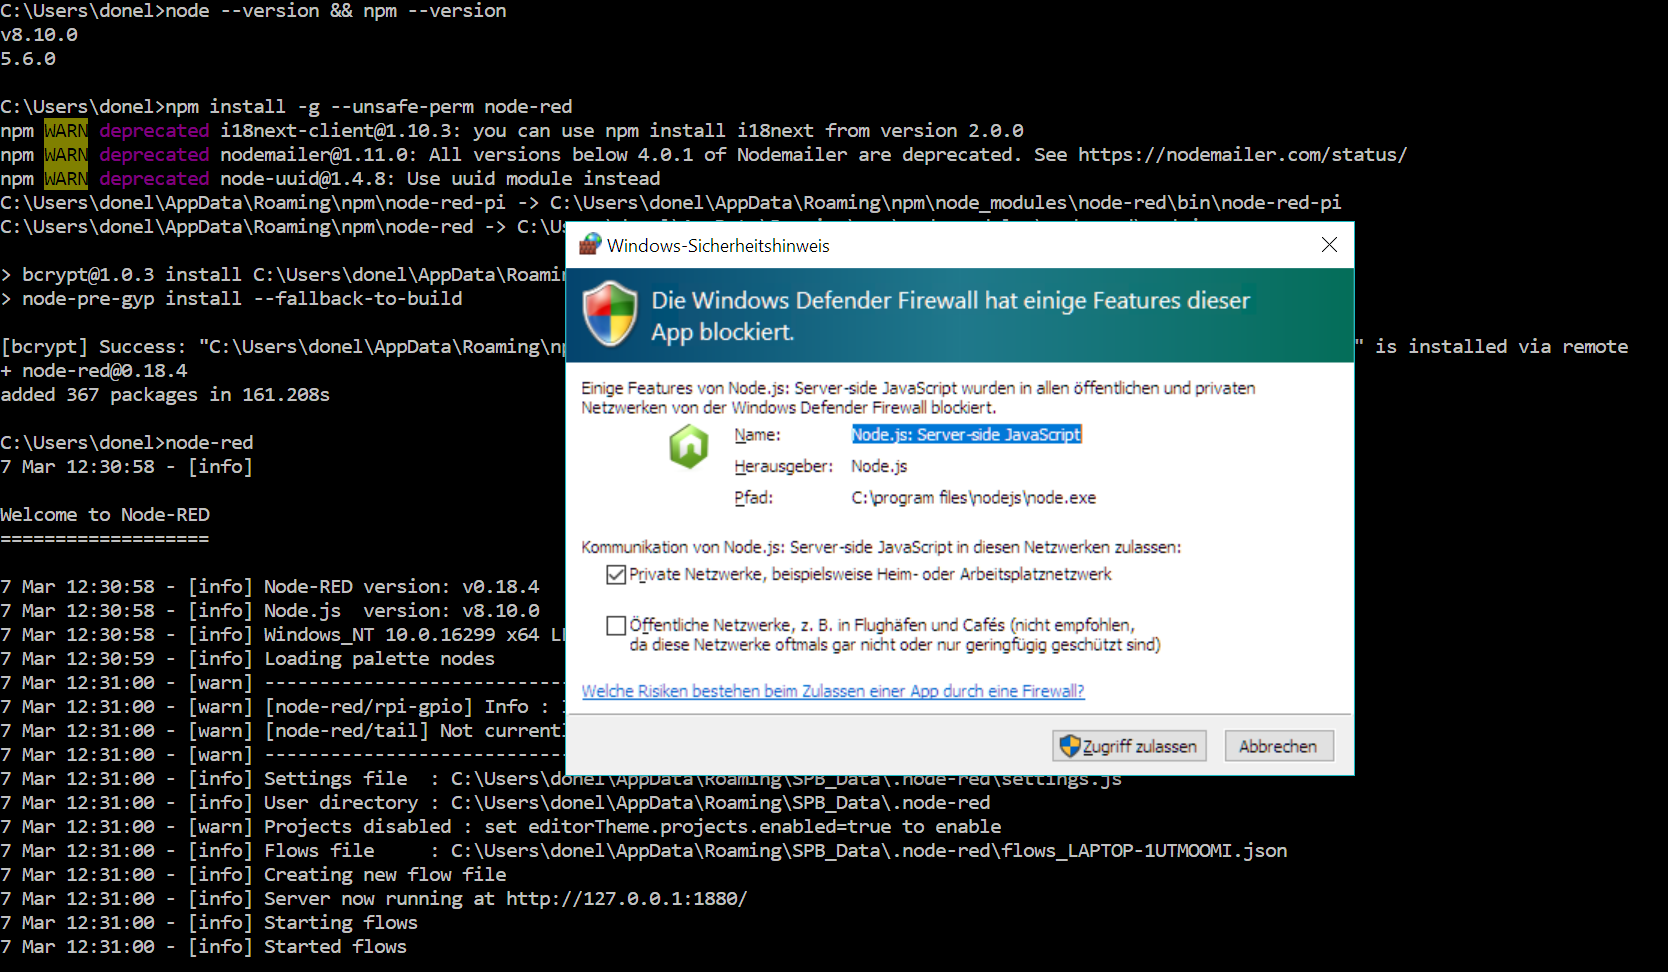Open the 'Welche Risiken bestehen' firewall link

[833, 691]
